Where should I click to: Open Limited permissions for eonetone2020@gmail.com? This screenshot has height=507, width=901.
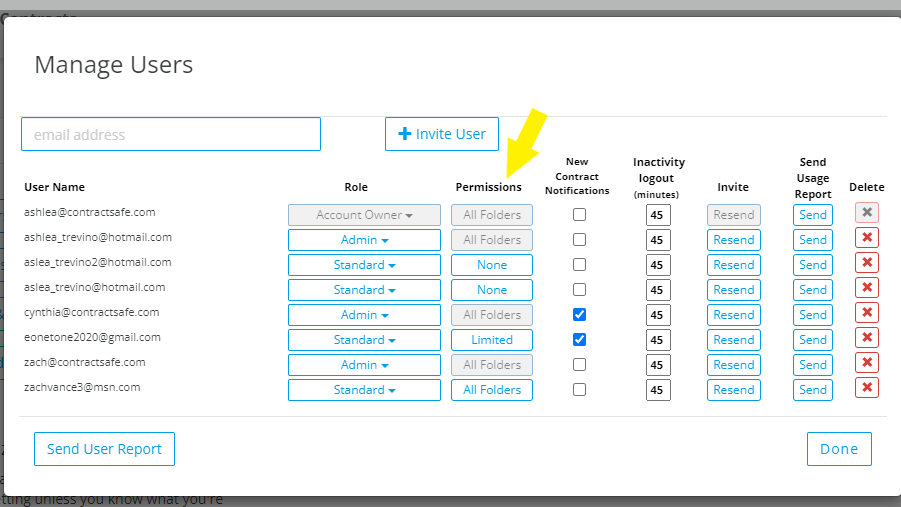coord(491,340)
